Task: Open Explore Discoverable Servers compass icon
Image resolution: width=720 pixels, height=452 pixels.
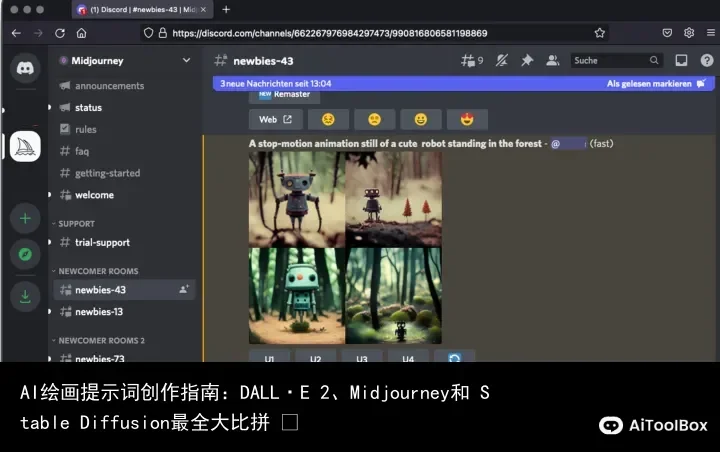Action: [x=25, y=254]
